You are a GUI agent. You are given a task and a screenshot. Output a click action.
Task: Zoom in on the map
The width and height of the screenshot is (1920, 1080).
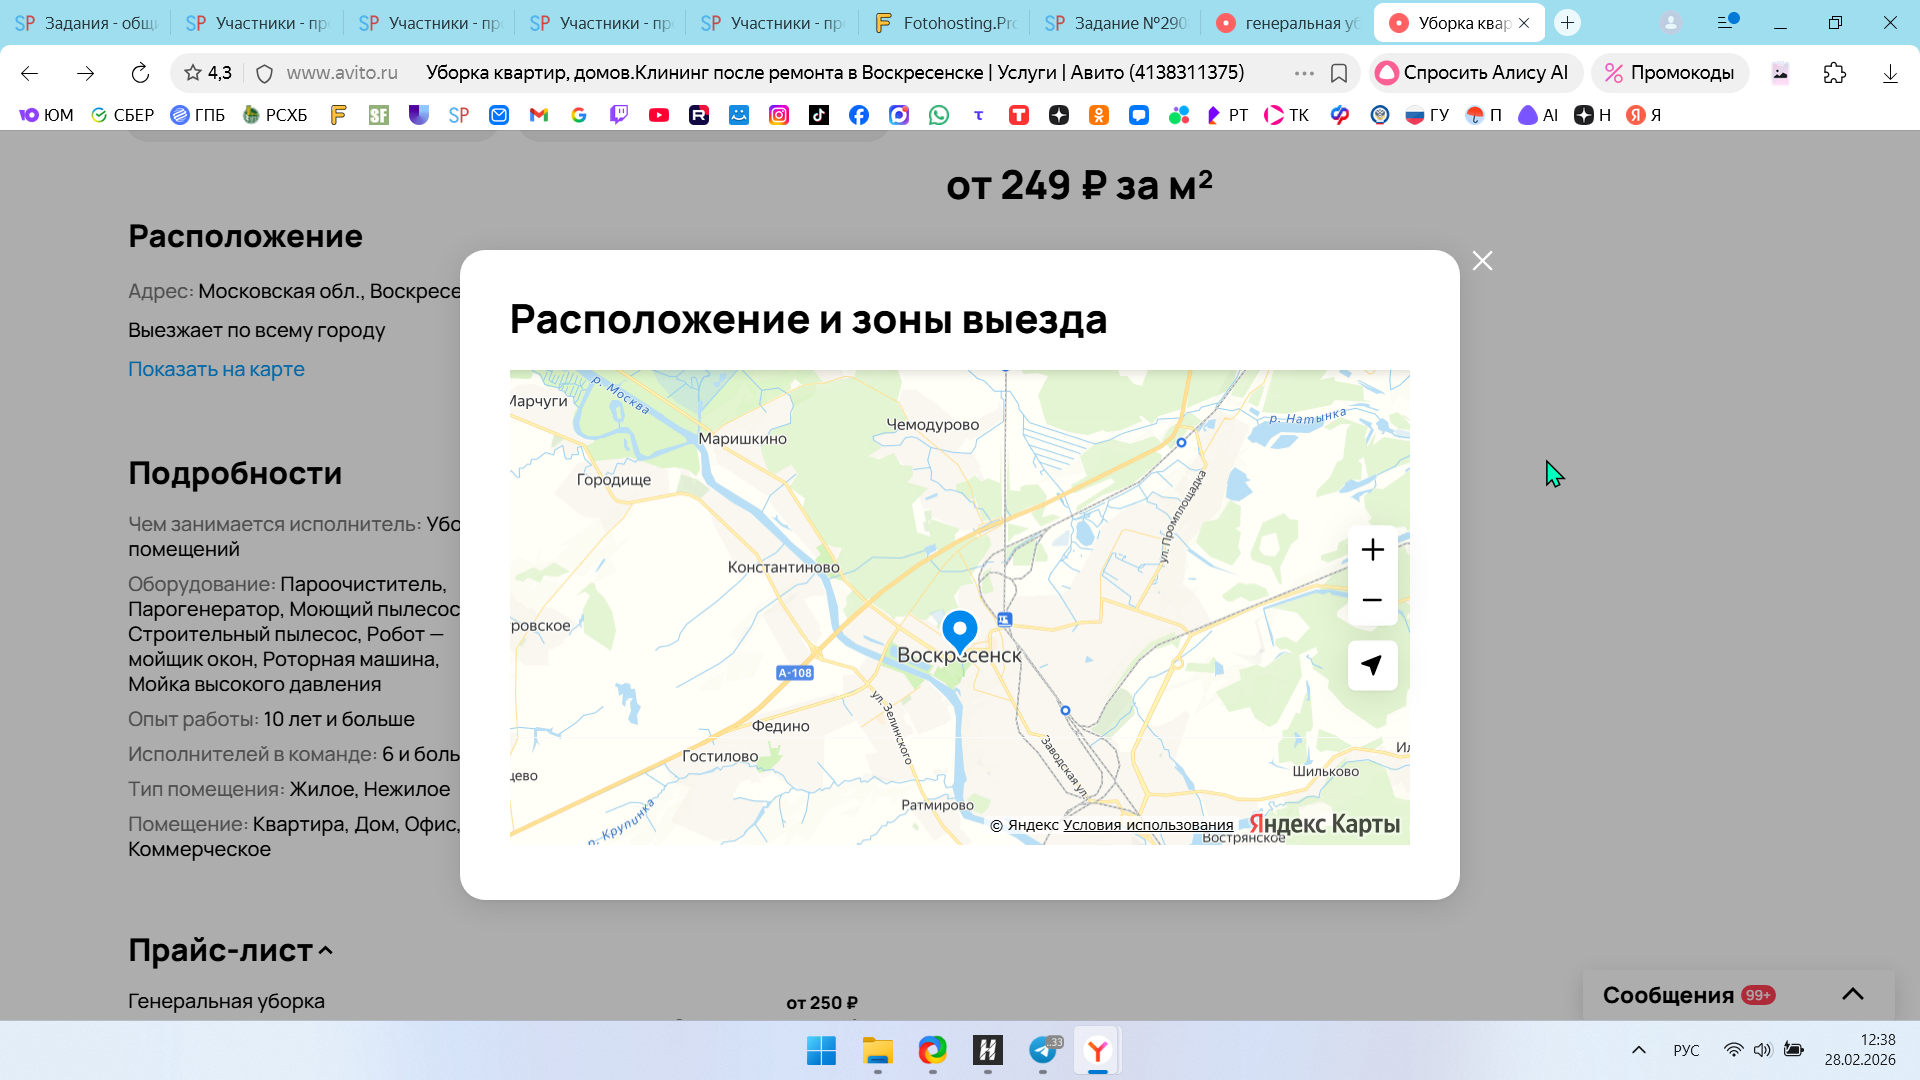pos(1372,550)
